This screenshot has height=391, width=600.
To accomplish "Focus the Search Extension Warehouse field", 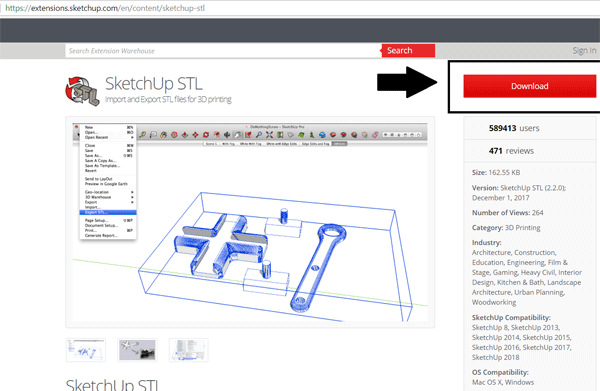I will (x=223, y=51).
